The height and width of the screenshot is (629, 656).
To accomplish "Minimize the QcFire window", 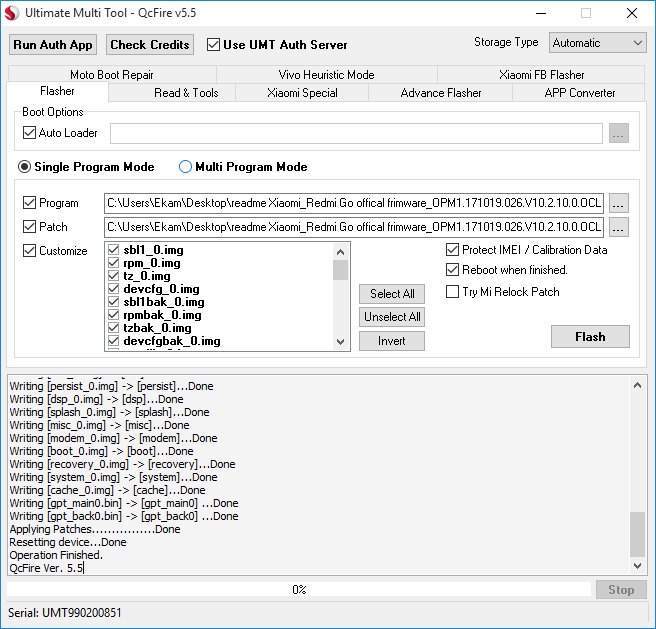I will pyautogui.click(x=541, y=13).
